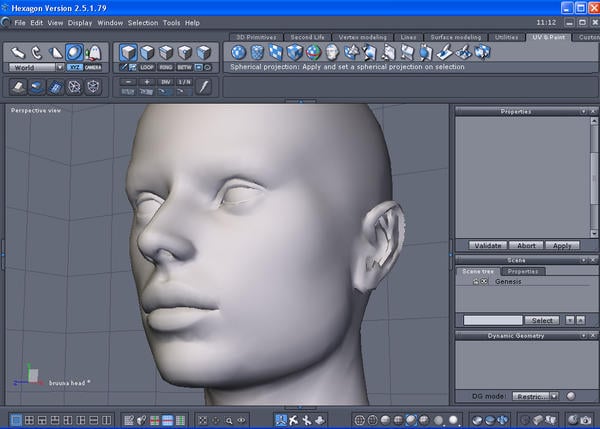Click the Validate button
The width and height of the screenshot is (600, 429).
pyautogui.click(x=487, y=245)
